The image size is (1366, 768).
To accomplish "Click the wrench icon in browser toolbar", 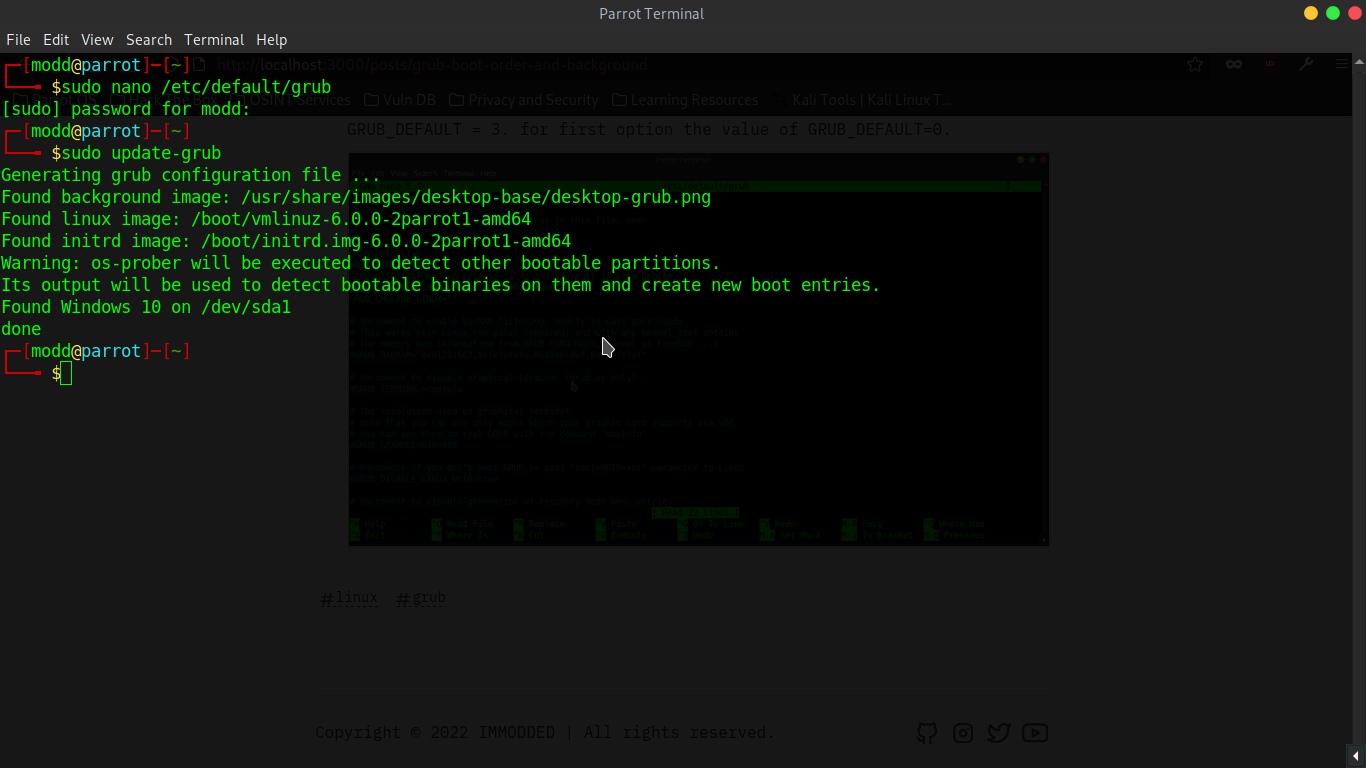I will 1306,64.
